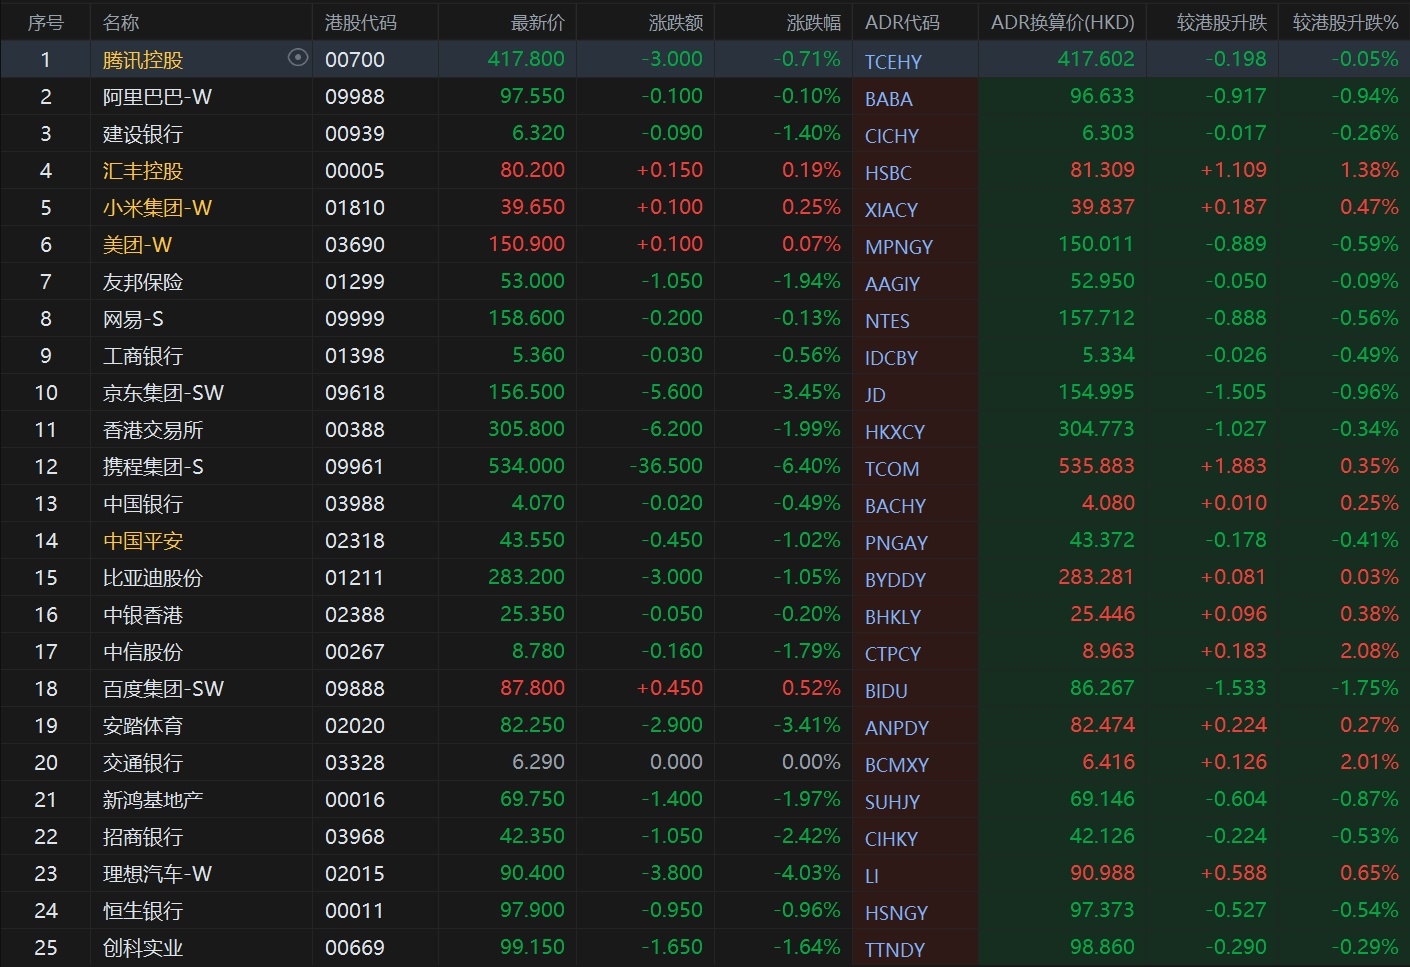This screenshot has width=1410, height=967.
Task: Open the 京东集团-SW stock row
Action: pos(163,393)
